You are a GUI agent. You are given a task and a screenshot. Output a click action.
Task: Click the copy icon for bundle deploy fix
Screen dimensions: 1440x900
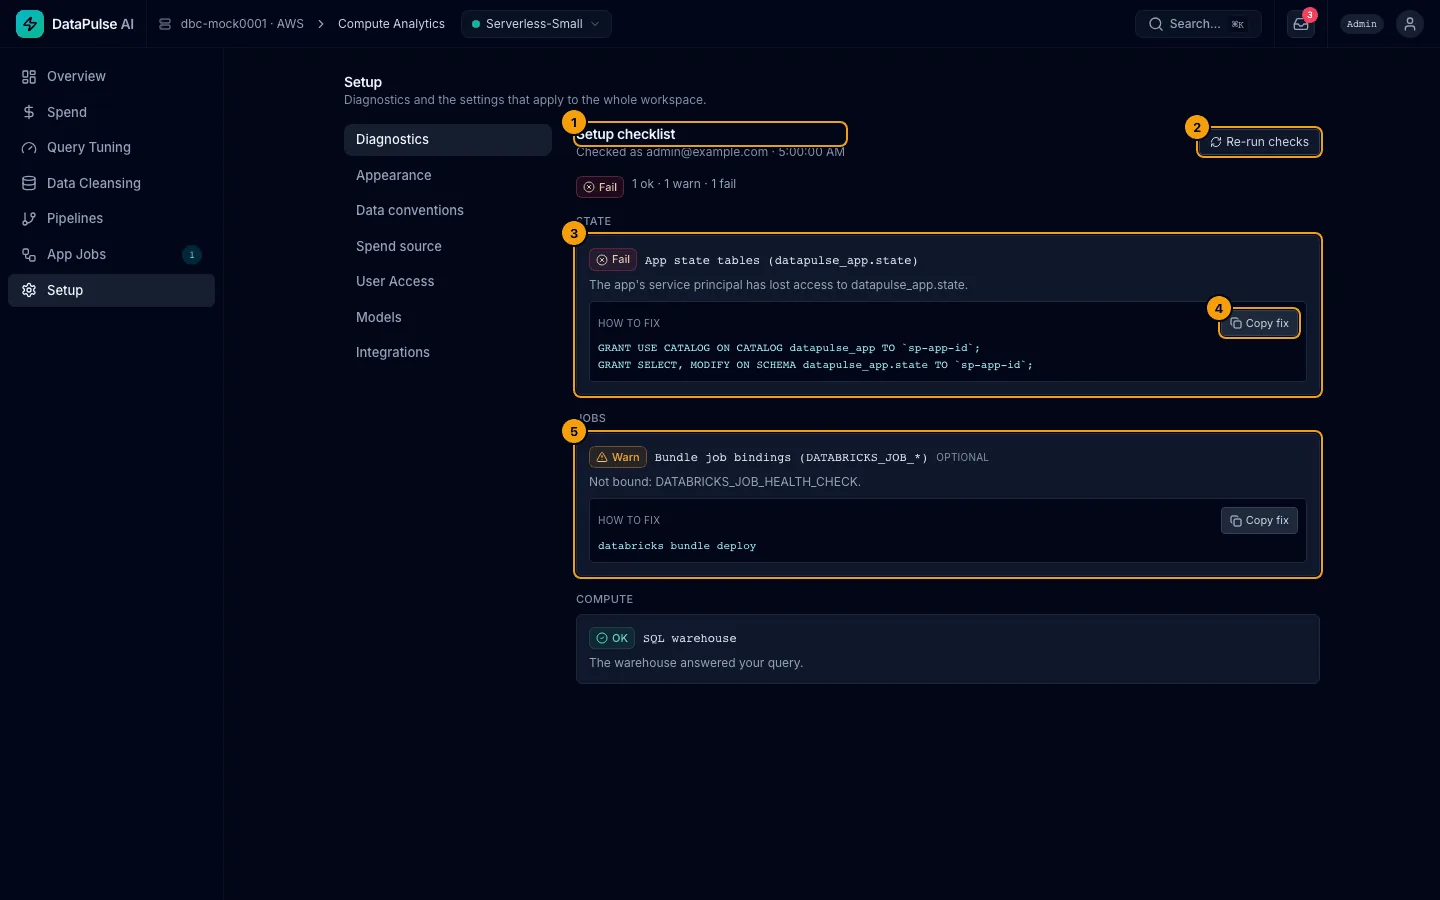pyautogui.click(x=1236, y=521)
